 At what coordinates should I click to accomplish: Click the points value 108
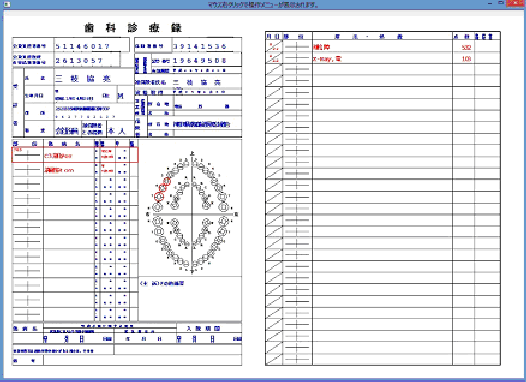[x=466, y=59]
